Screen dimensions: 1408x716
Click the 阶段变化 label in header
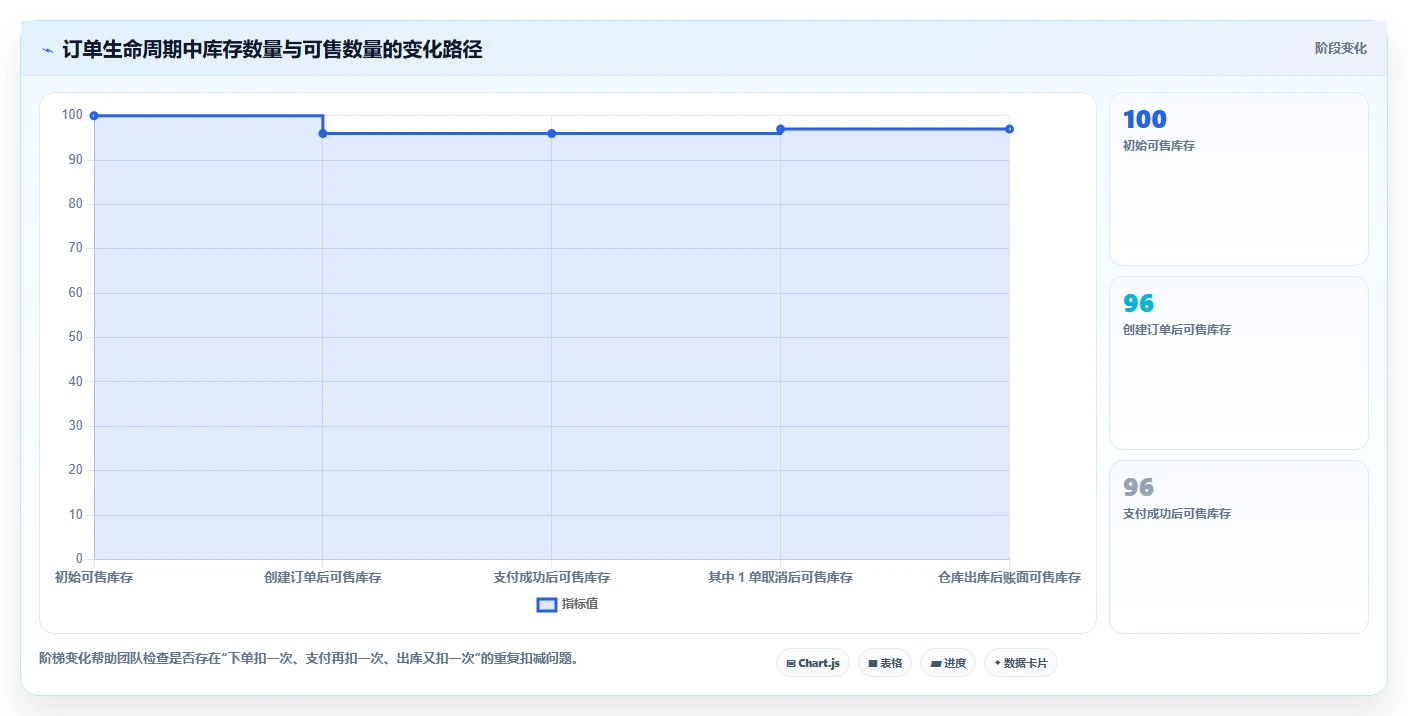click(1340, 48)
